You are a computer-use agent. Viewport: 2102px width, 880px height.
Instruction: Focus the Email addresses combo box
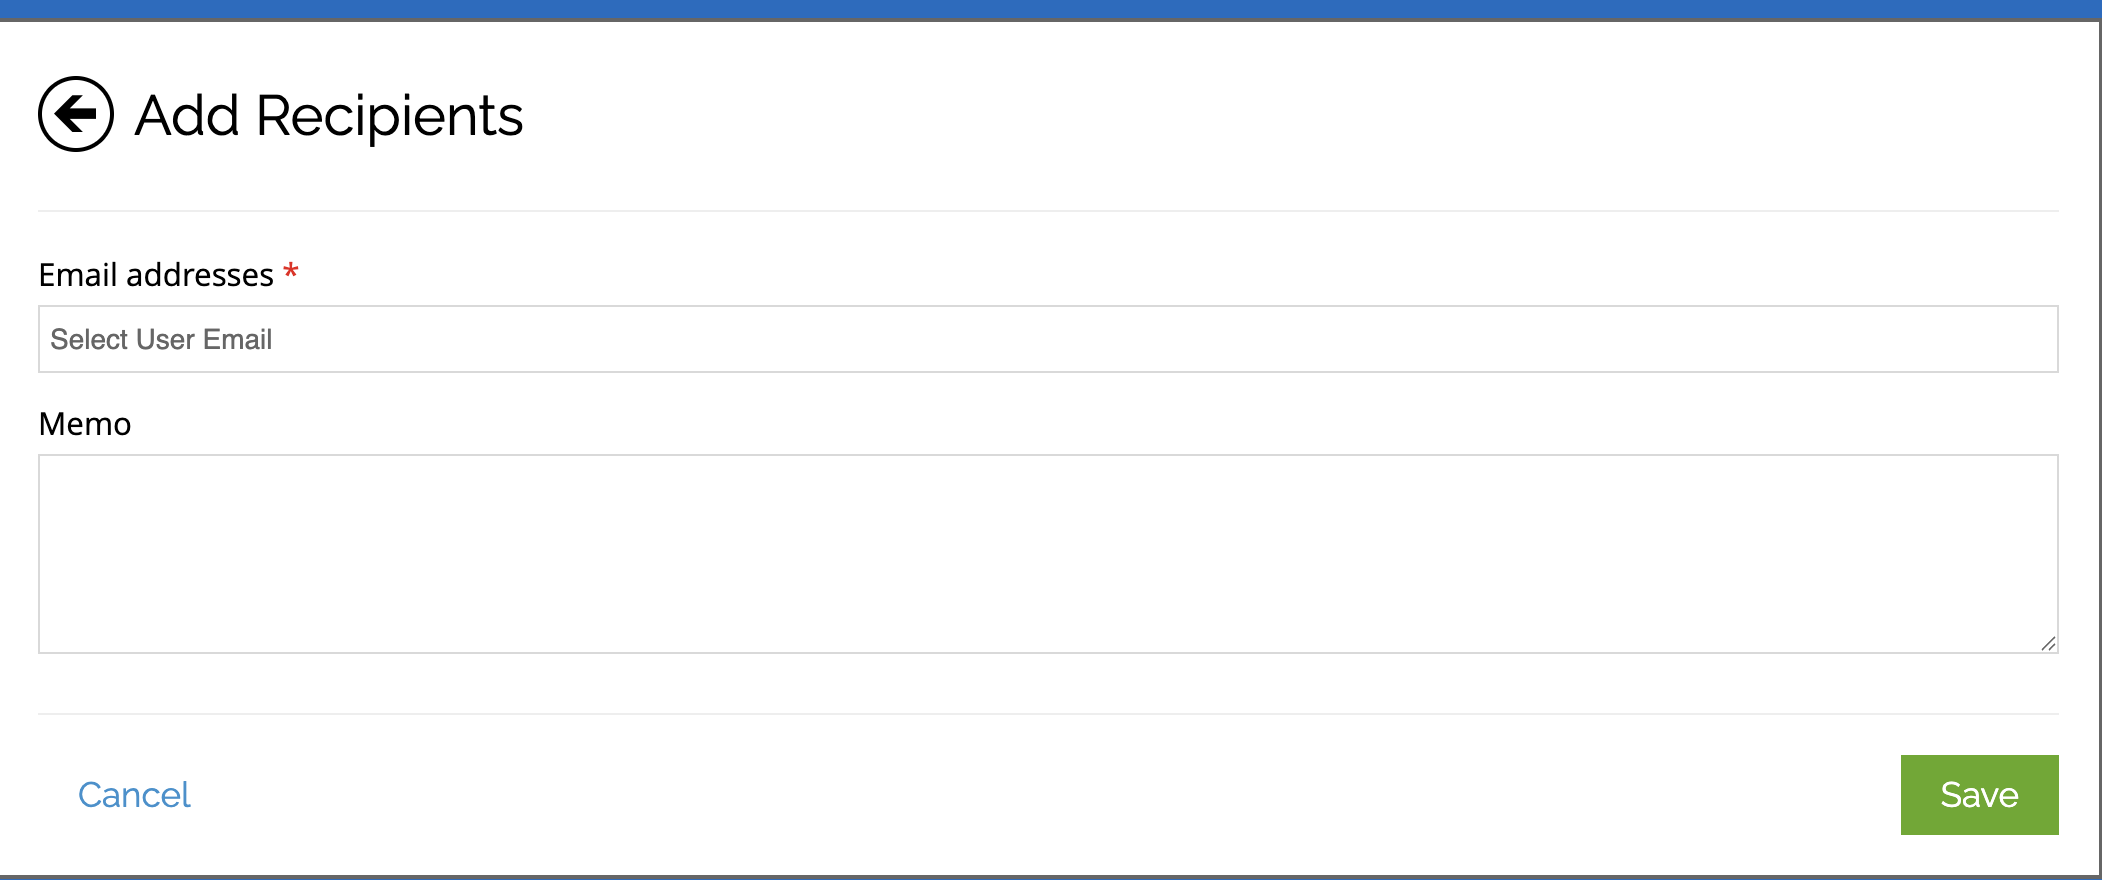click(1047, 339)
